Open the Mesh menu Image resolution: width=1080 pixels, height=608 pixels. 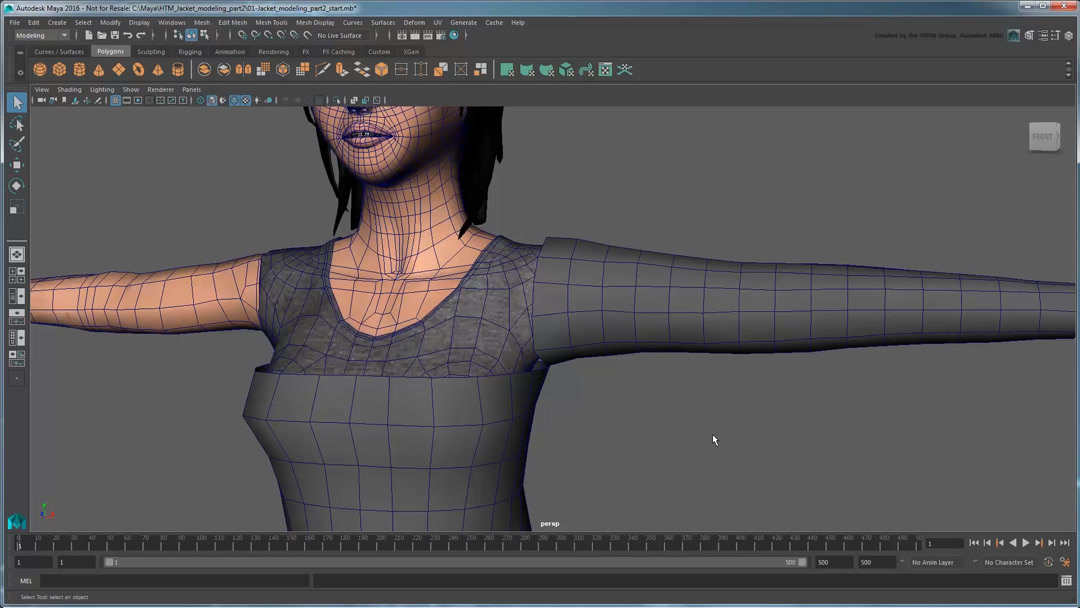click(x=202, y=22)
